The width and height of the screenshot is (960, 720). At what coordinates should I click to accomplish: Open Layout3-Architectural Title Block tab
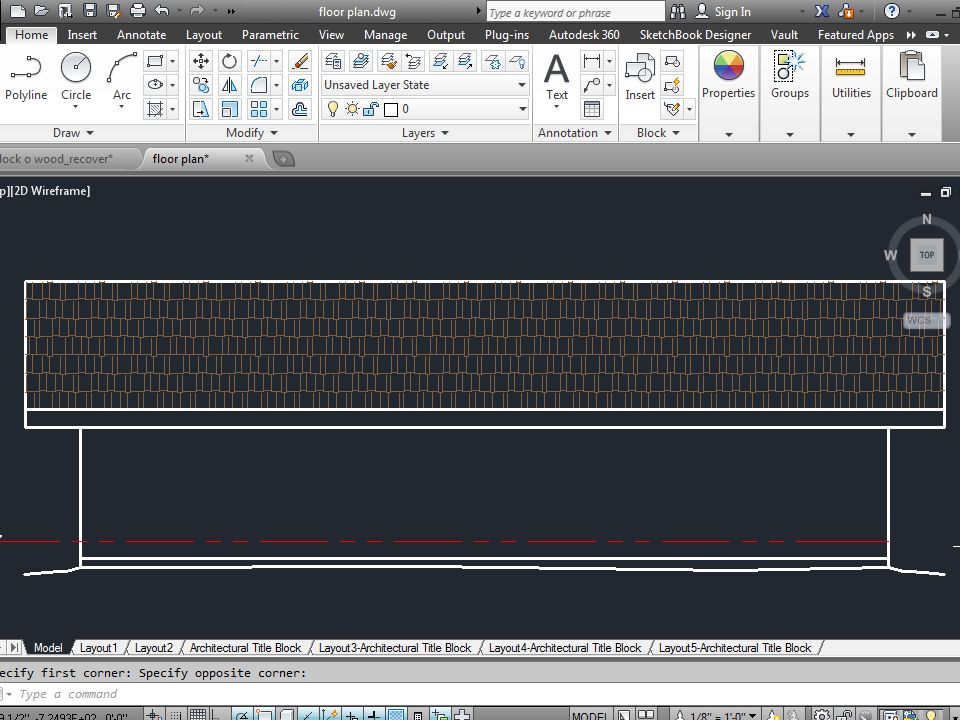pos(395,647)
